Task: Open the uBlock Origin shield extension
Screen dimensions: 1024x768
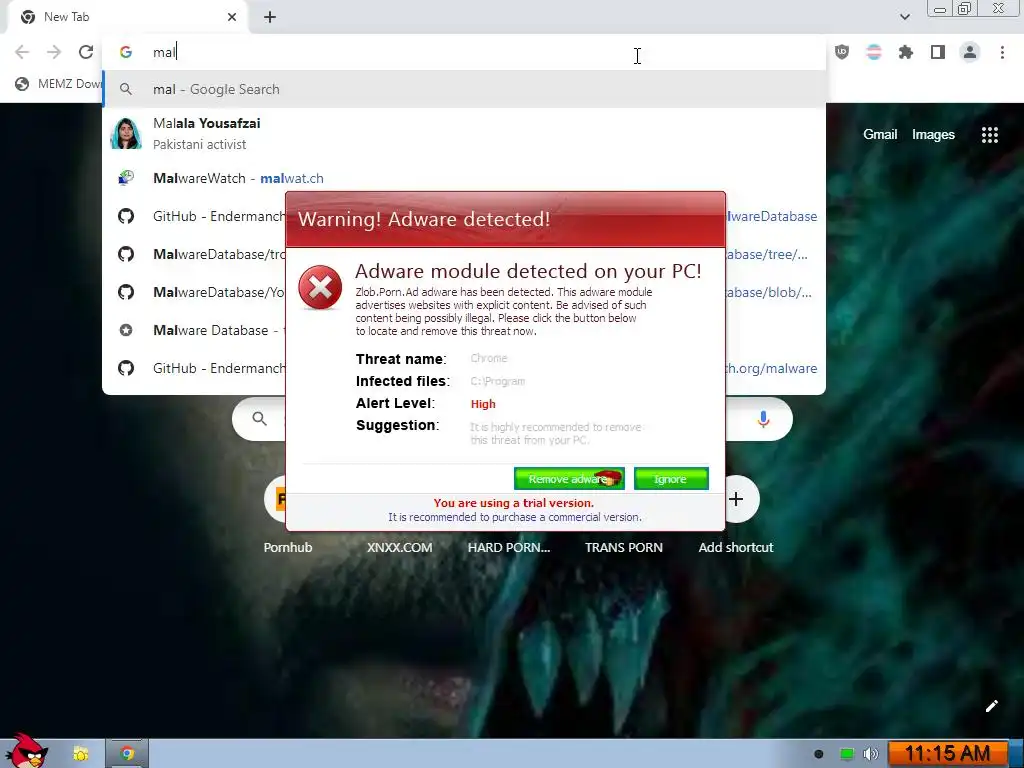Action: [x=842, y=52]
